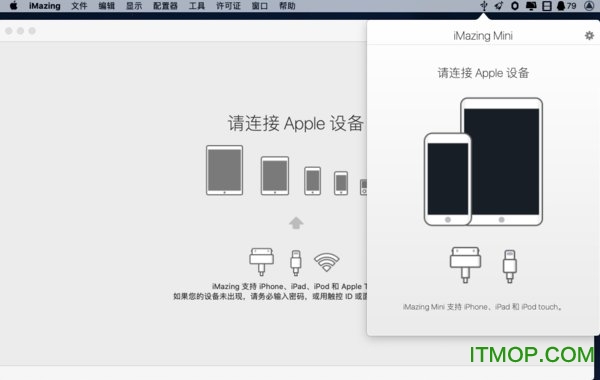Open the Apple menu
This screenshot has height=380, width=600.
(13, 6)
